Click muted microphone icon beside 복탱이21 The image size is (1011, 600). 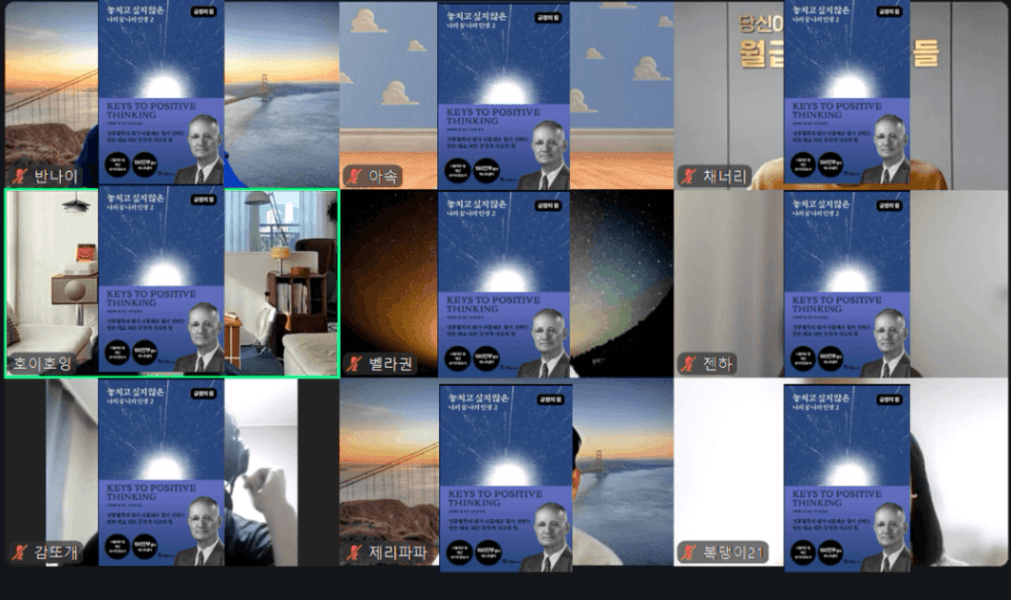(689, 552)
